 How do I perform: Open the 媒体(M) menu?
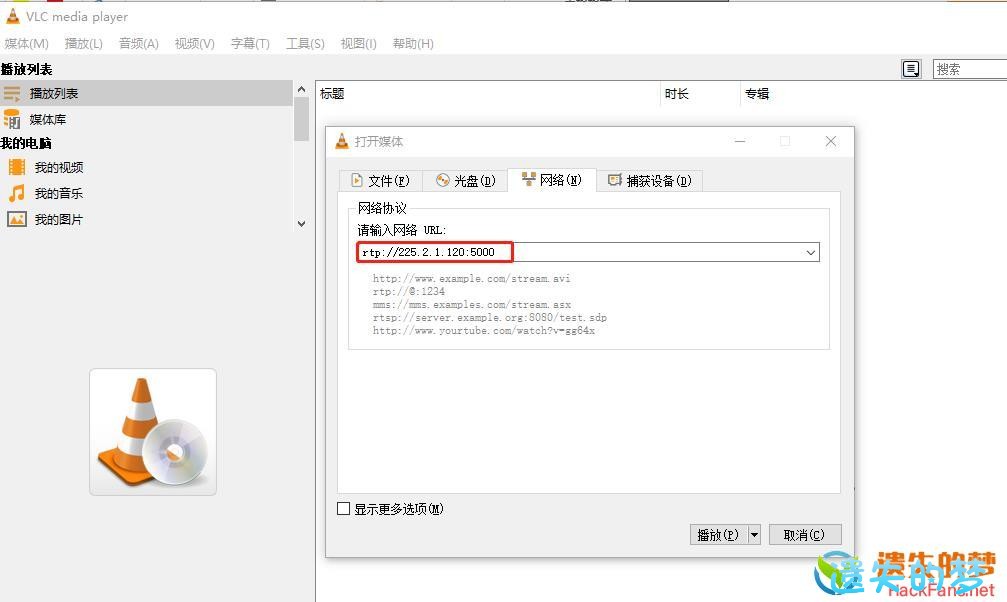(26, 44)
